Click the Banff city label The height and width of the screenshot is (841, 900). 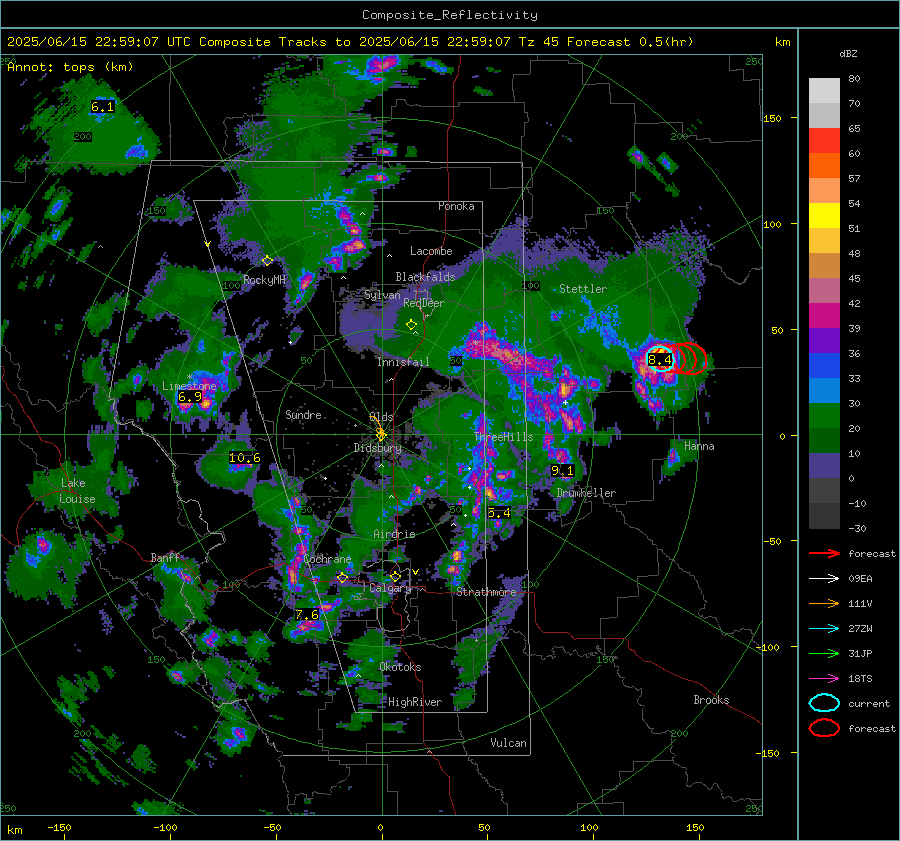165,557
